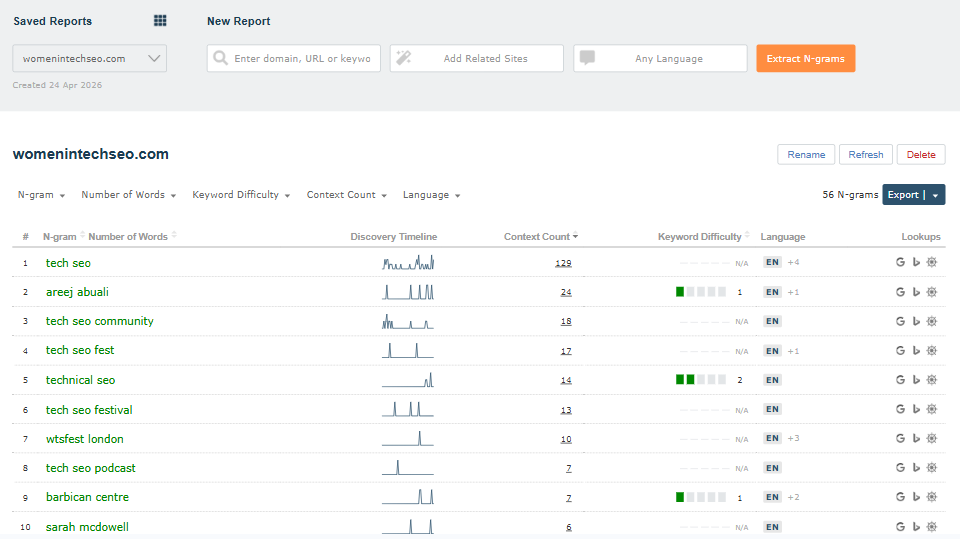This screenshot has height=539, width=960.
Task: Click the Delete report button
Action: coord(921,154)
